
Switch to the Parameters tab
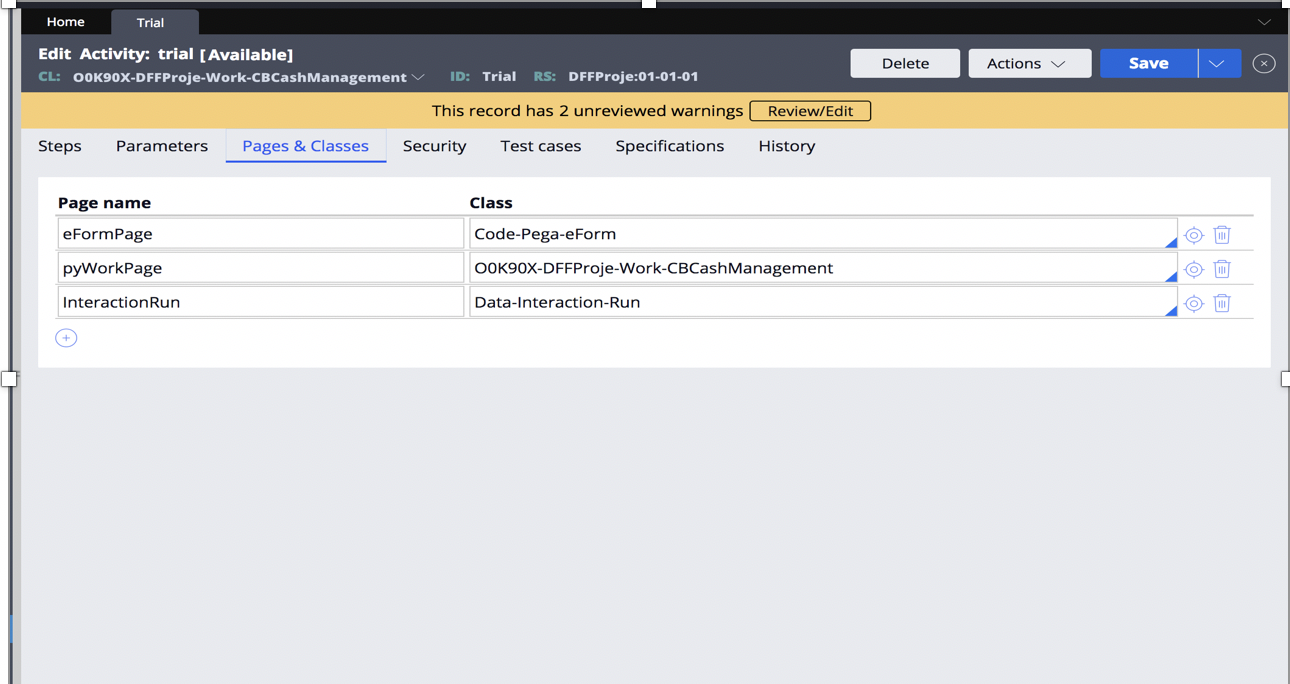tap(162, 146)
